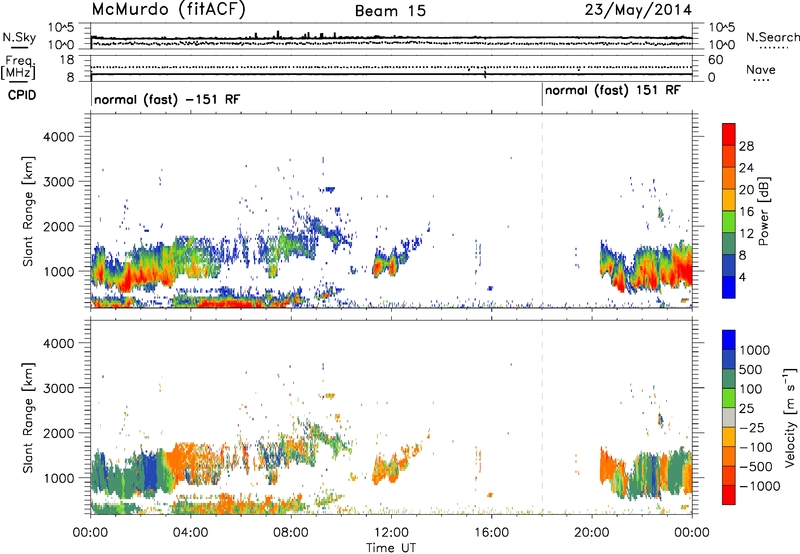
Task: Click the 'Freq. [MHz]' label
Action: [x=18, y=67]
